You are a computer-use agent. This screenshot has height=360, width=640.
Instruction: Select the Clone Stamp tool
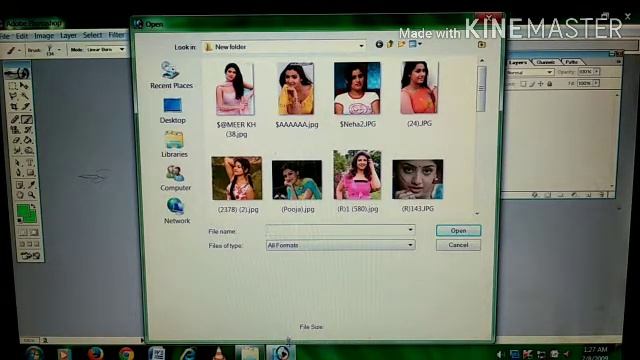[15, 130]
